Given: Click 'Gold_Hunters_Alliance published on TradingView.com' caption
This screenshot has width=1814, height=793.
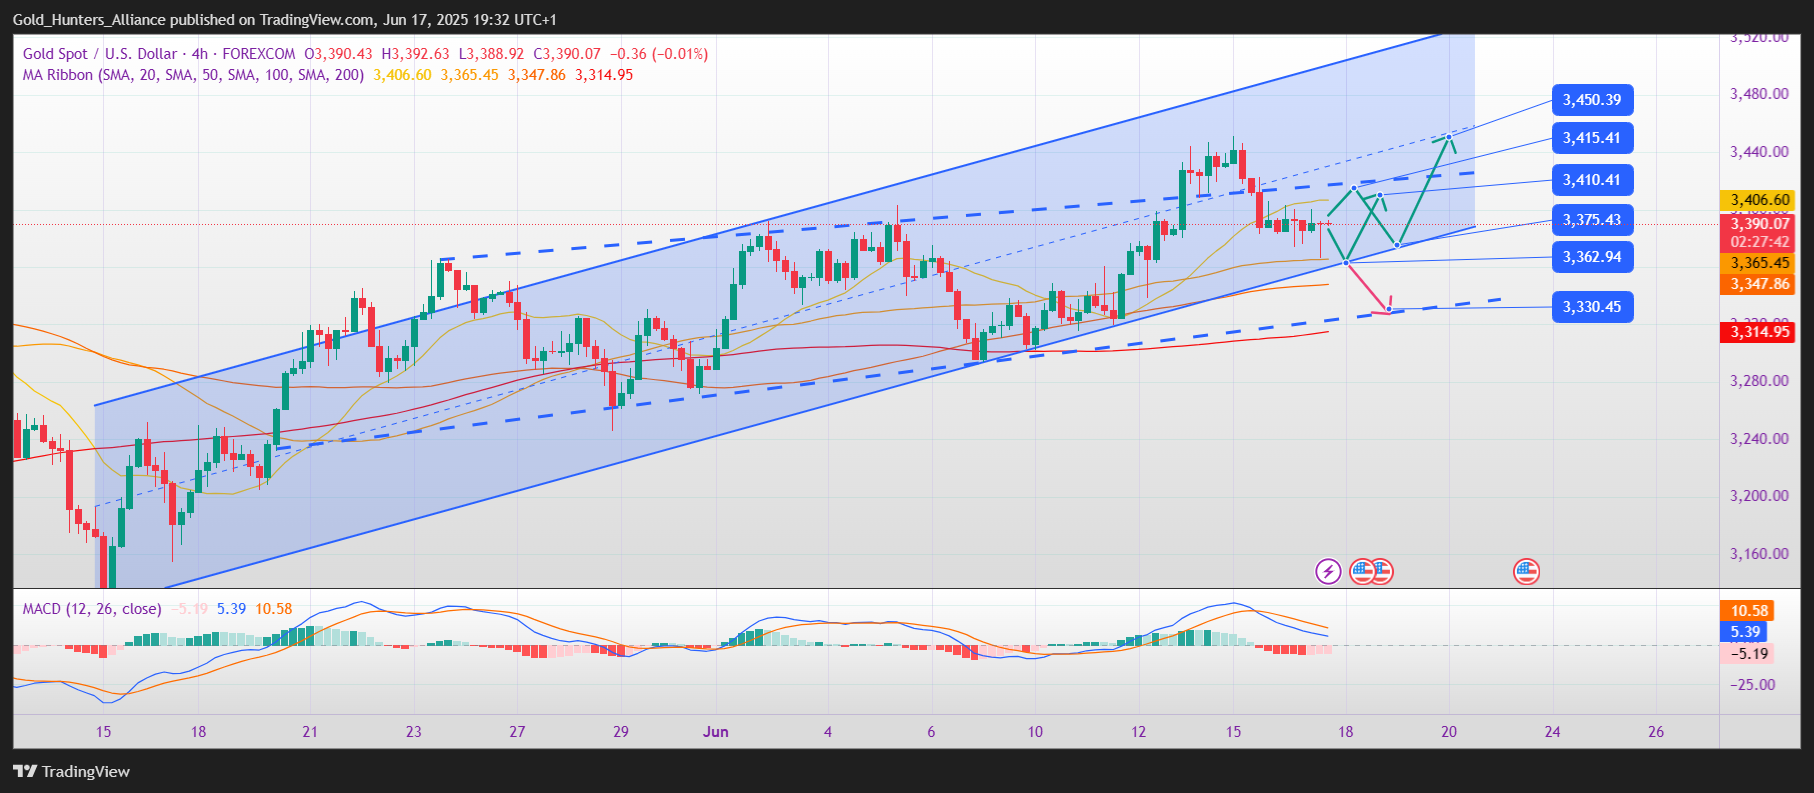Looking at the screenshot, I should tap(194, 20).
